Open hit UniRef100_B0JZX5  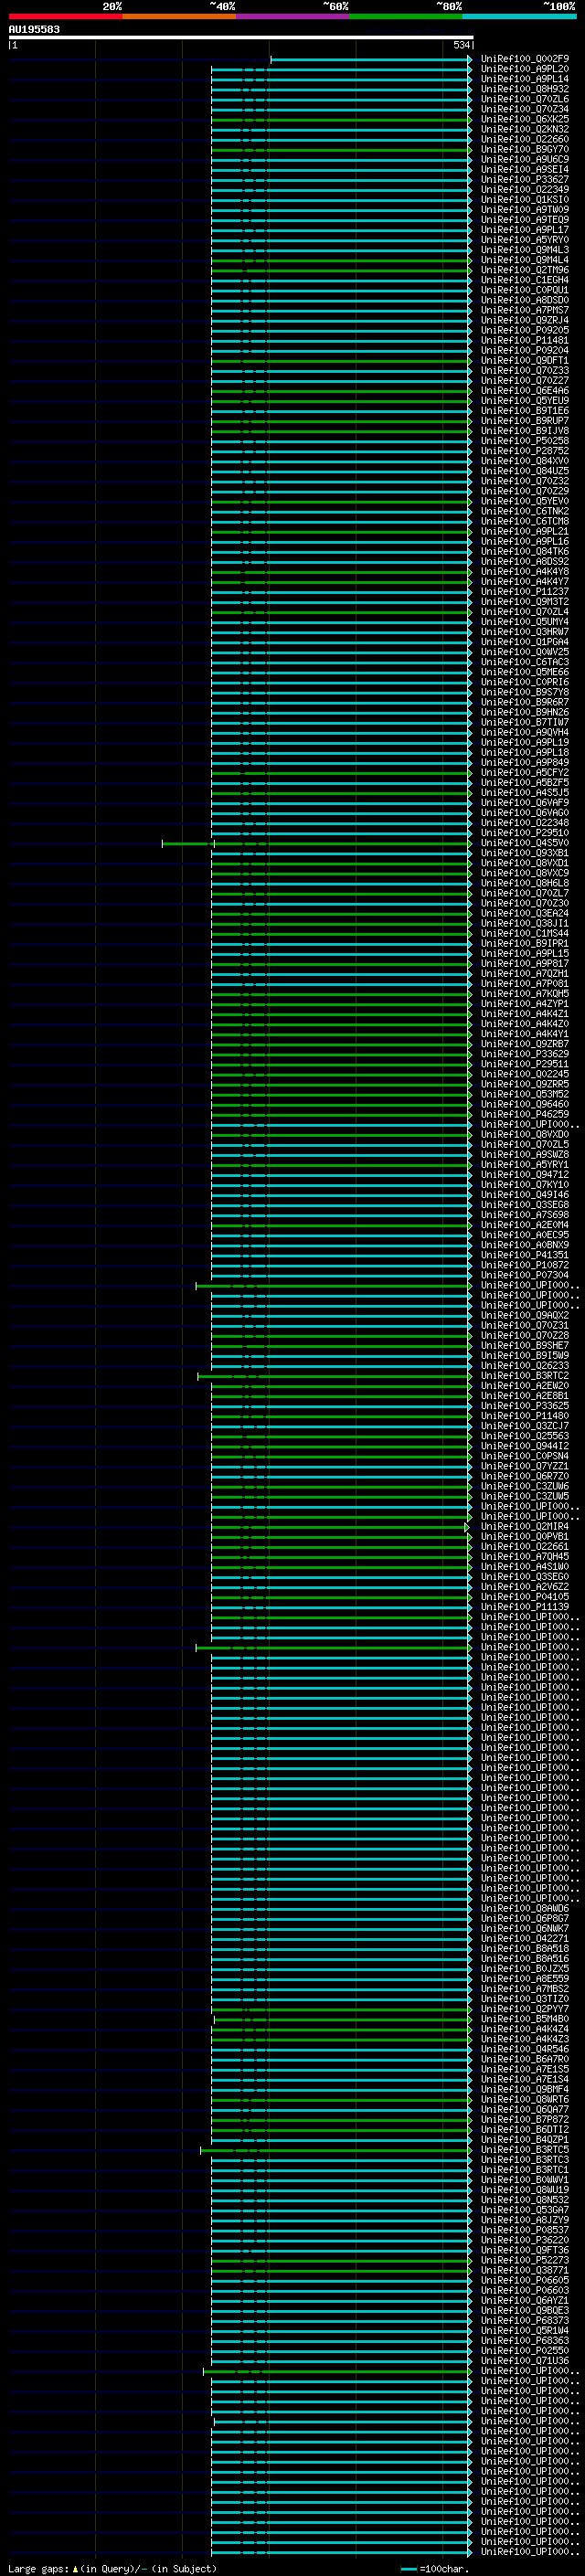tap(525, 1969)
